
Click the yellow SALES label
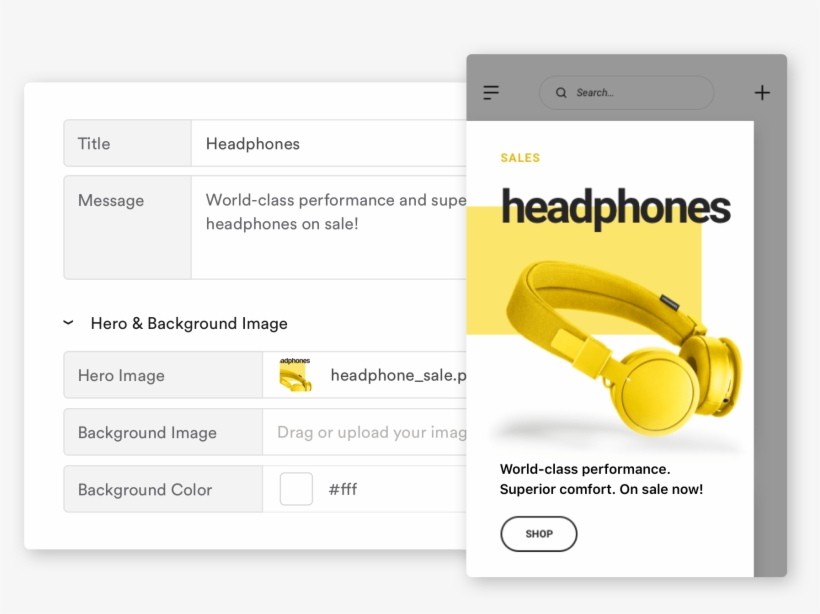pos(520,158)
